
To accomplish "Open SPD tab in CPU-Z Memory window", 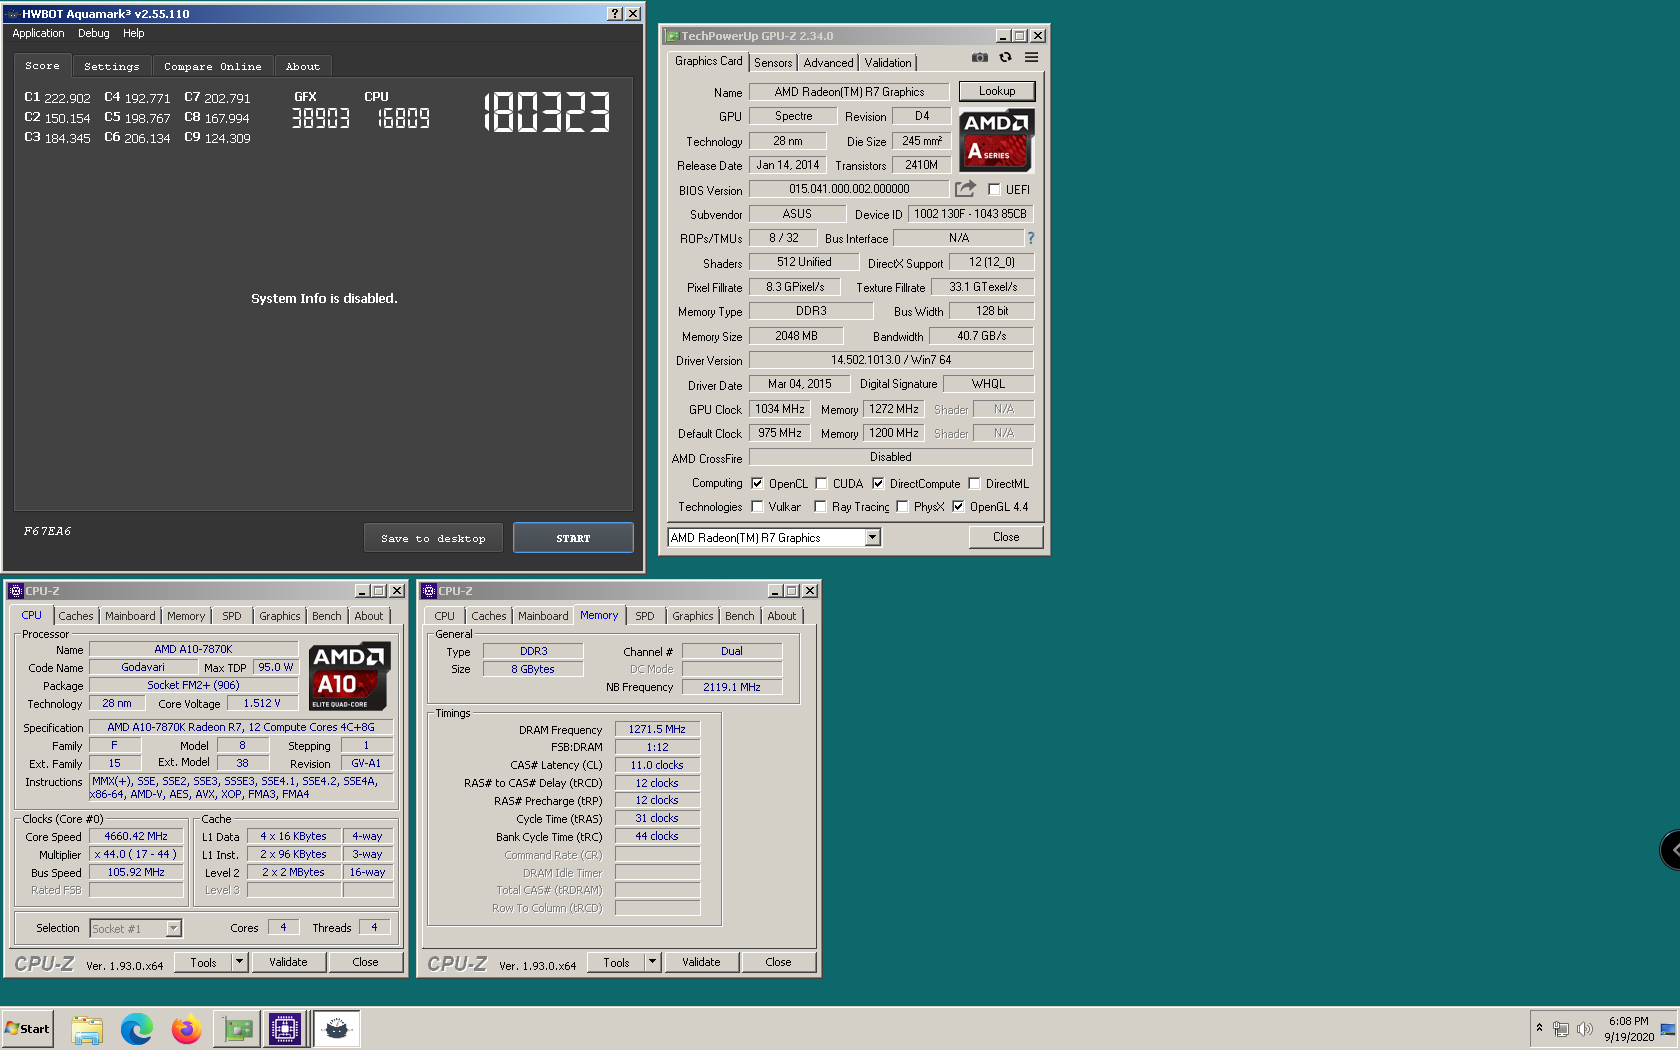I will pyautogui.click(x=645, y=616).
